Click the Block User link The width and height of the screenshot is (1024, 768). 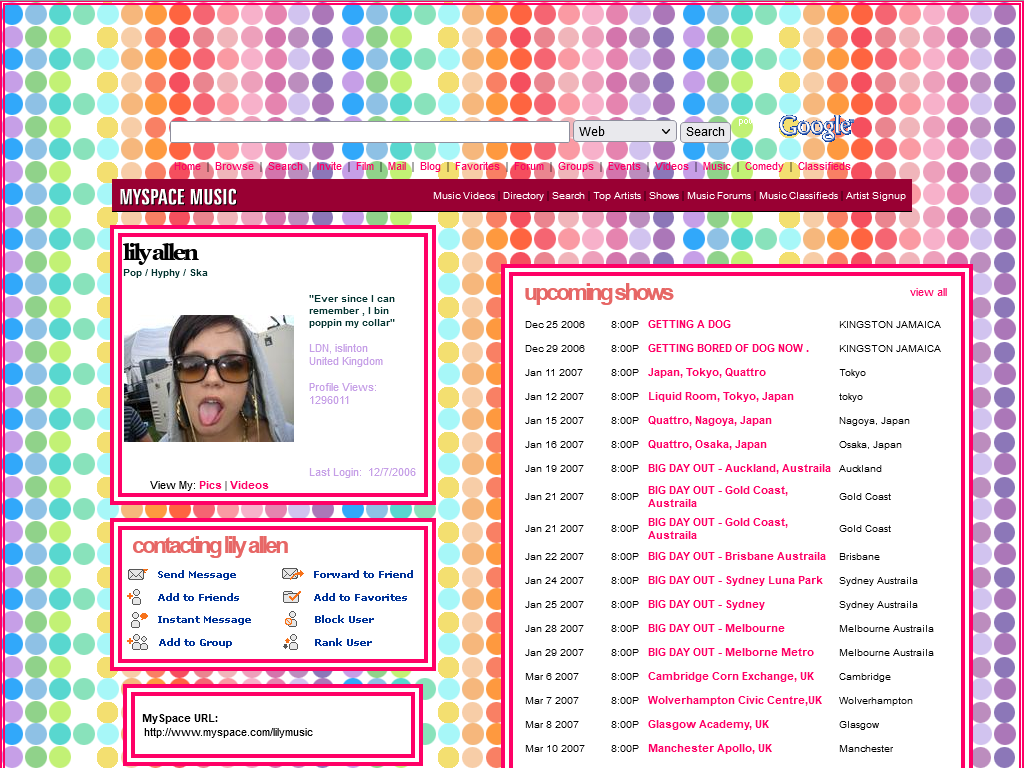[x=344, y=619]
